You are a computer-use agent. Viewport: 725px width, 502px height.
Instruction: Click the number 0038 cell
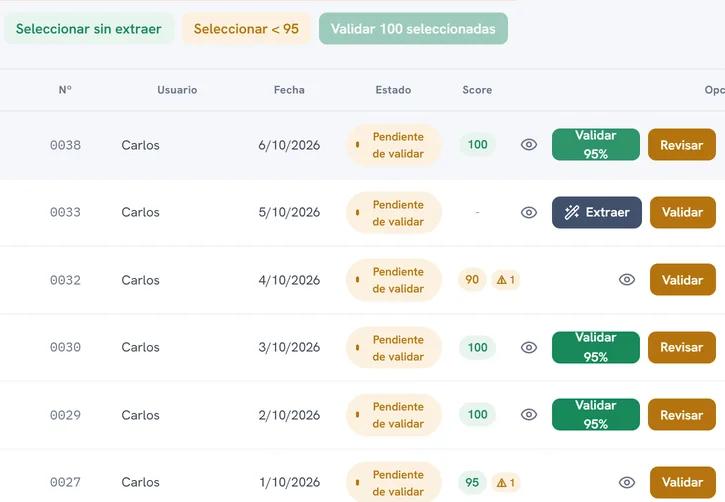[x=65, y=145]
